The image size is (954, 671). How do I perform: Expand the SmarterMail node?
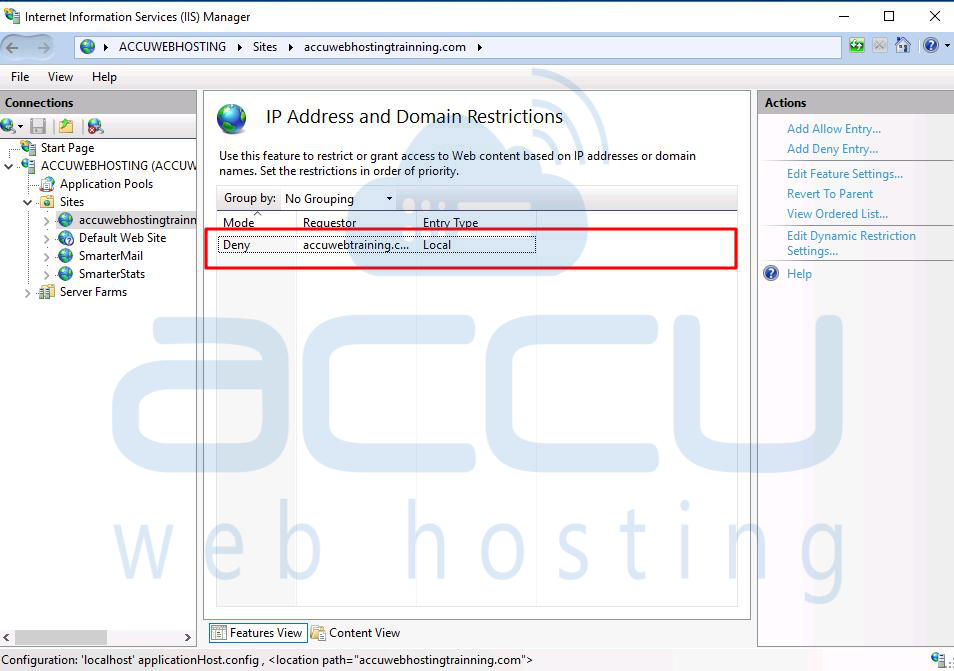(46, 257)
